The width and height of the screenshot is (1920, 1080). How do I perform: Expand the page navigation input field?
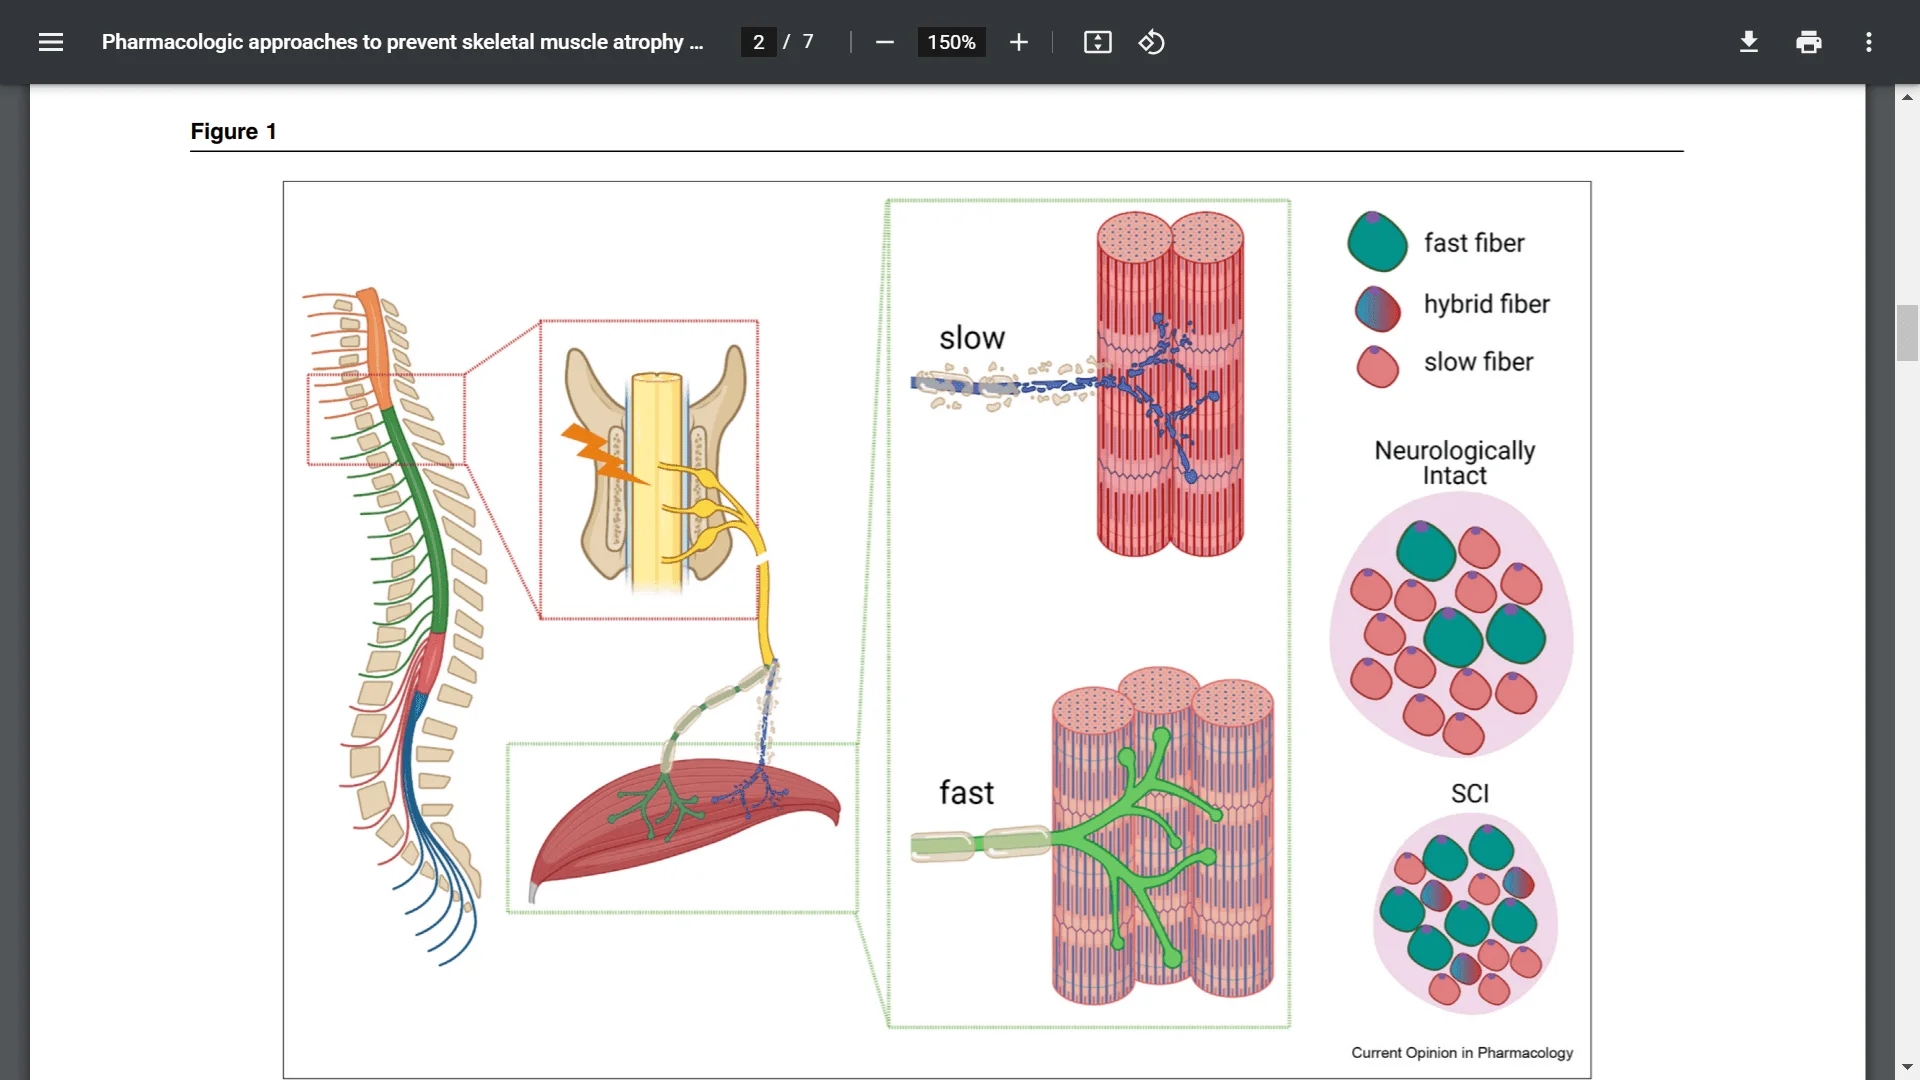coord(758,41)
